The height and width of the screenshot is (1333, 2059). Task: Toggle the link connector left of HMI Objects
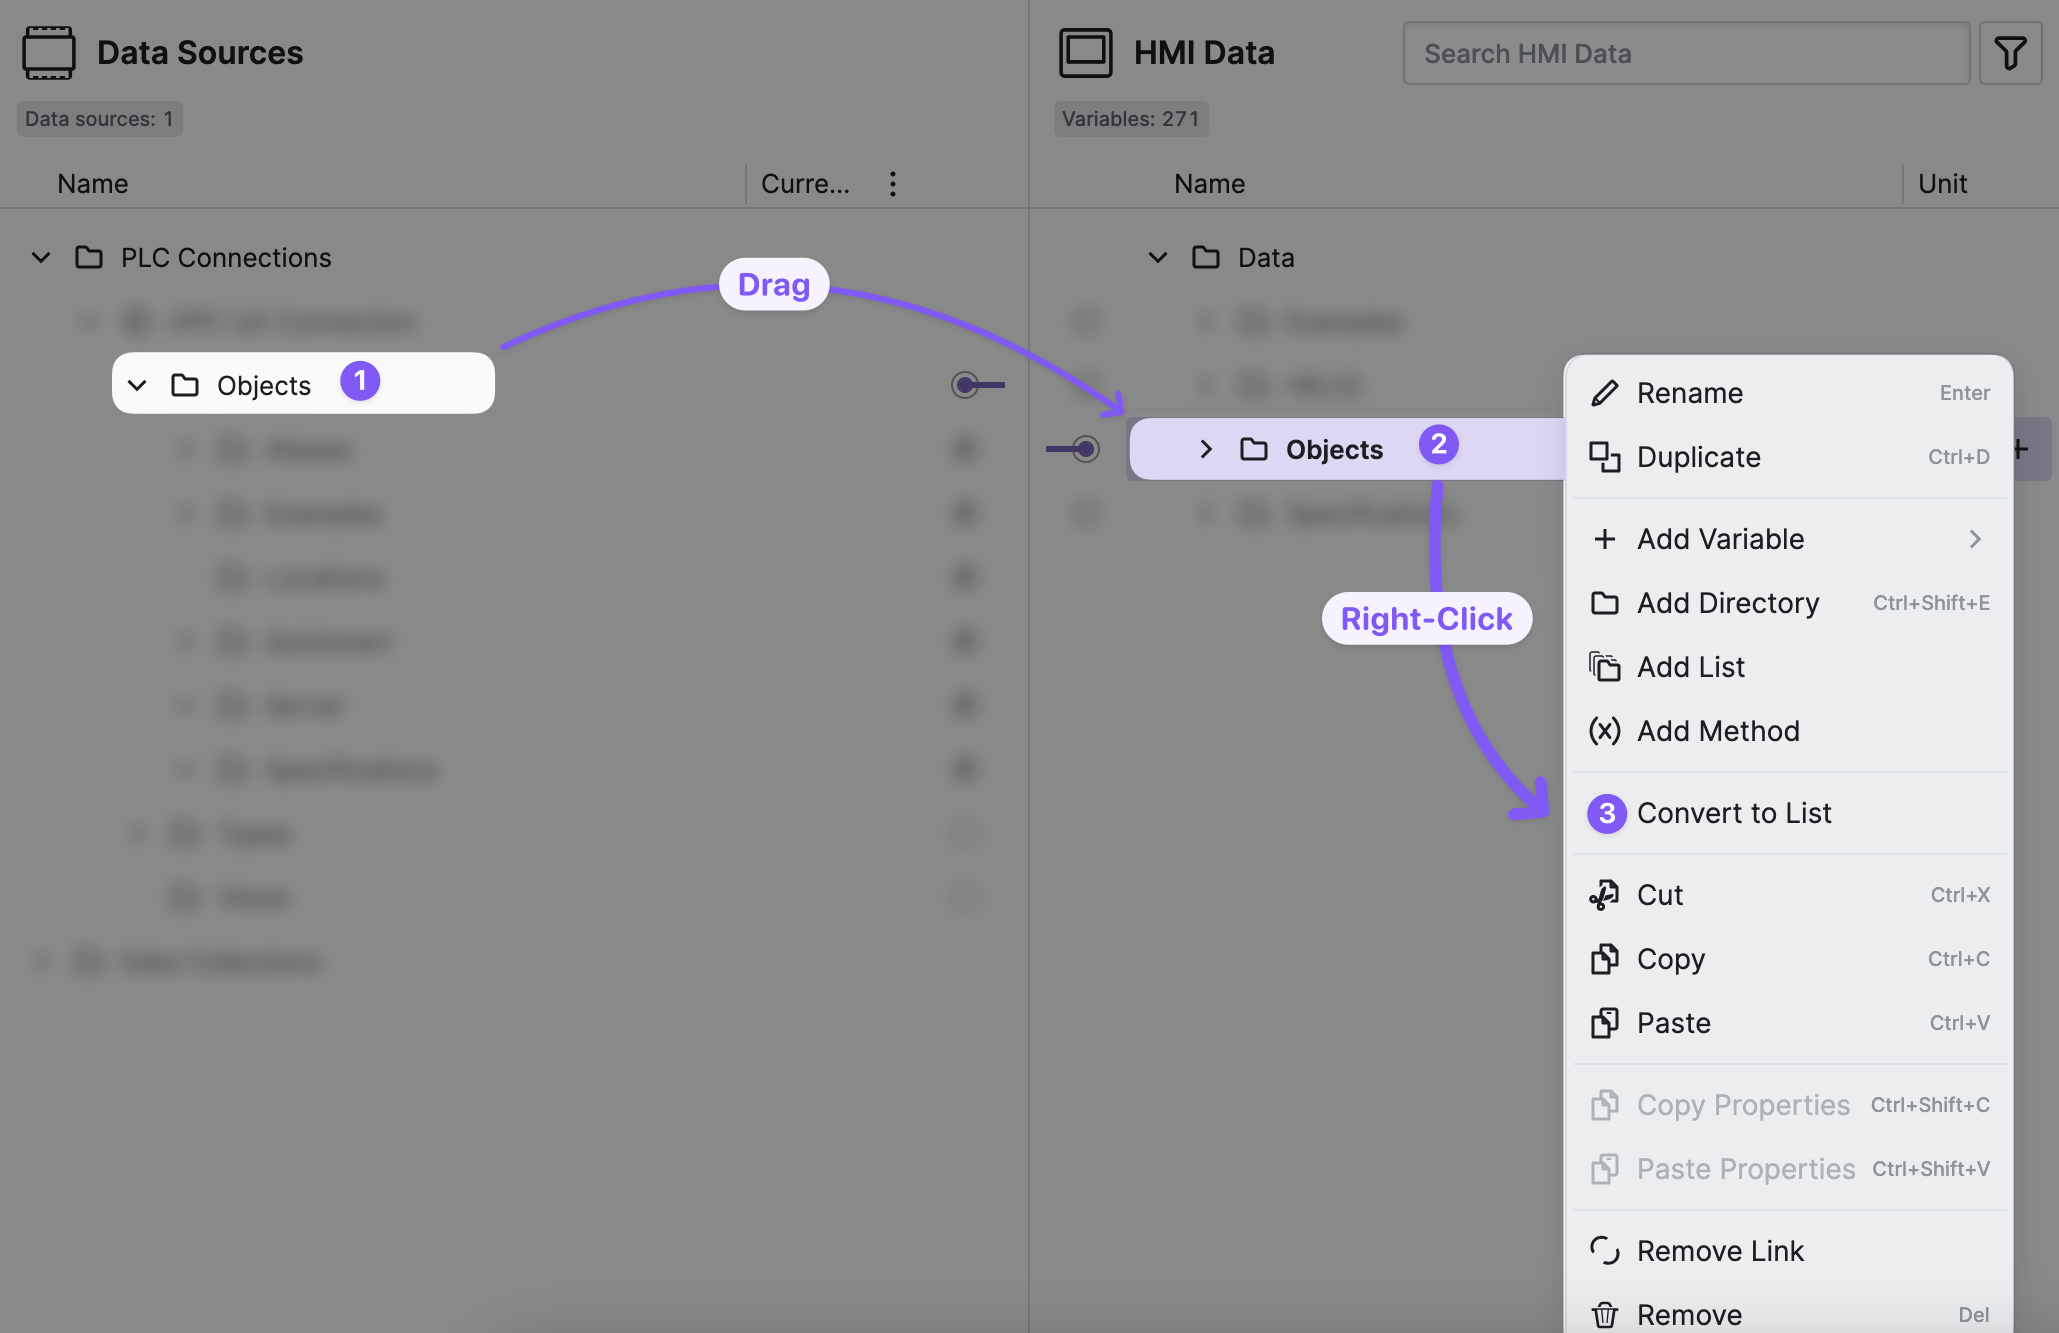(x=1085, y=449)
